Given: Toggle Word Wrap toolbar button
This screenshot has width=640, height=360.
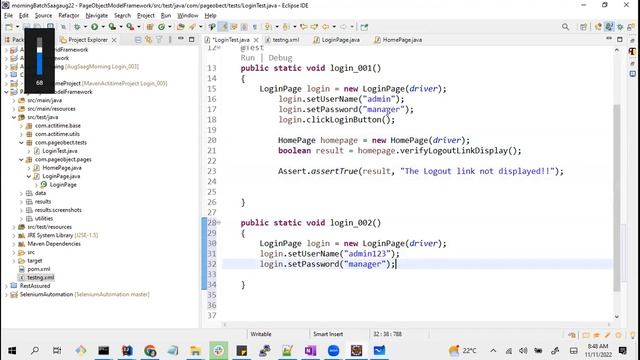Looking at the screenshot, I should [x=234, y=27].
